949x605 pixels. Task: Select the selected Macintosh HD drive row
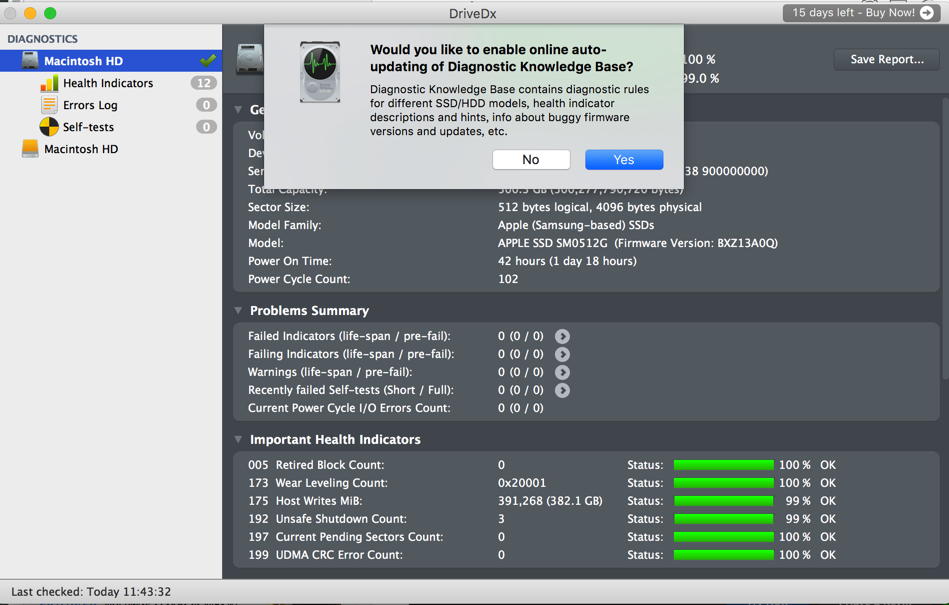(111, 60)
